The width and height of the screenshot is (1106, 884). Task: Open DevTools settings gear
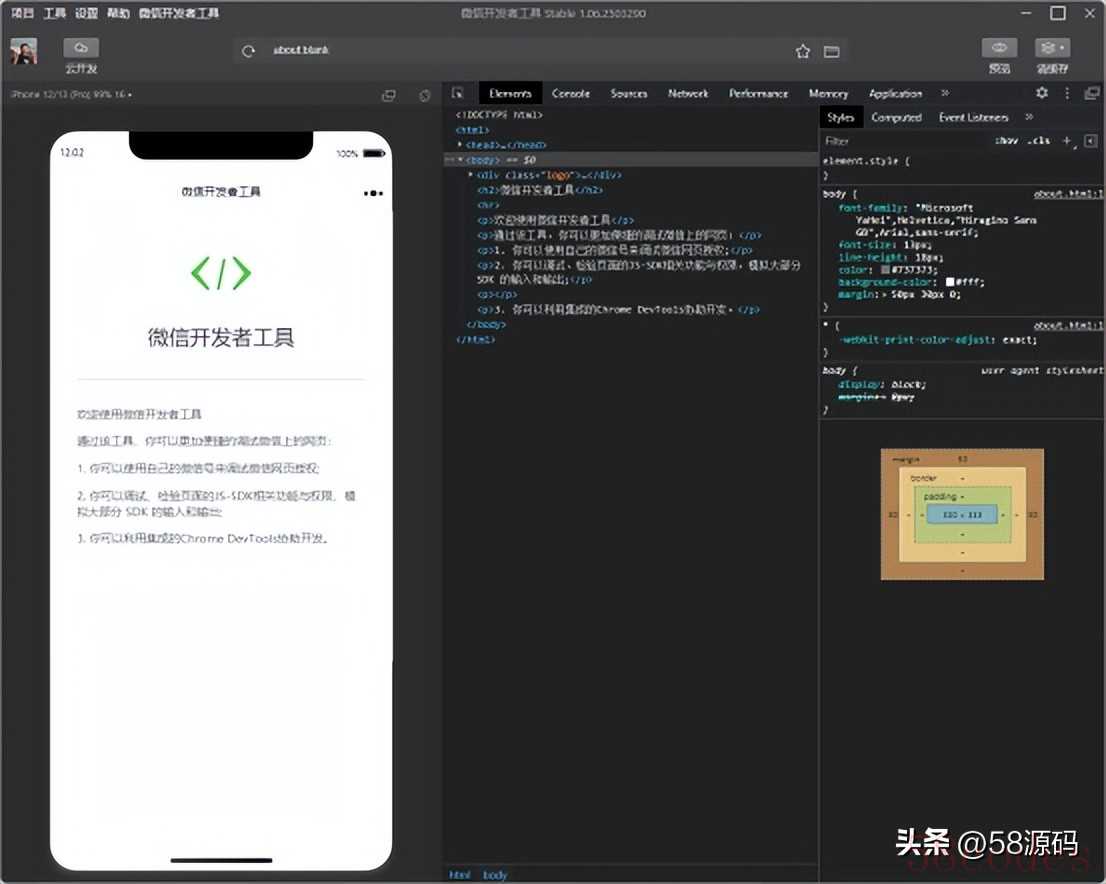point(1042,92)
